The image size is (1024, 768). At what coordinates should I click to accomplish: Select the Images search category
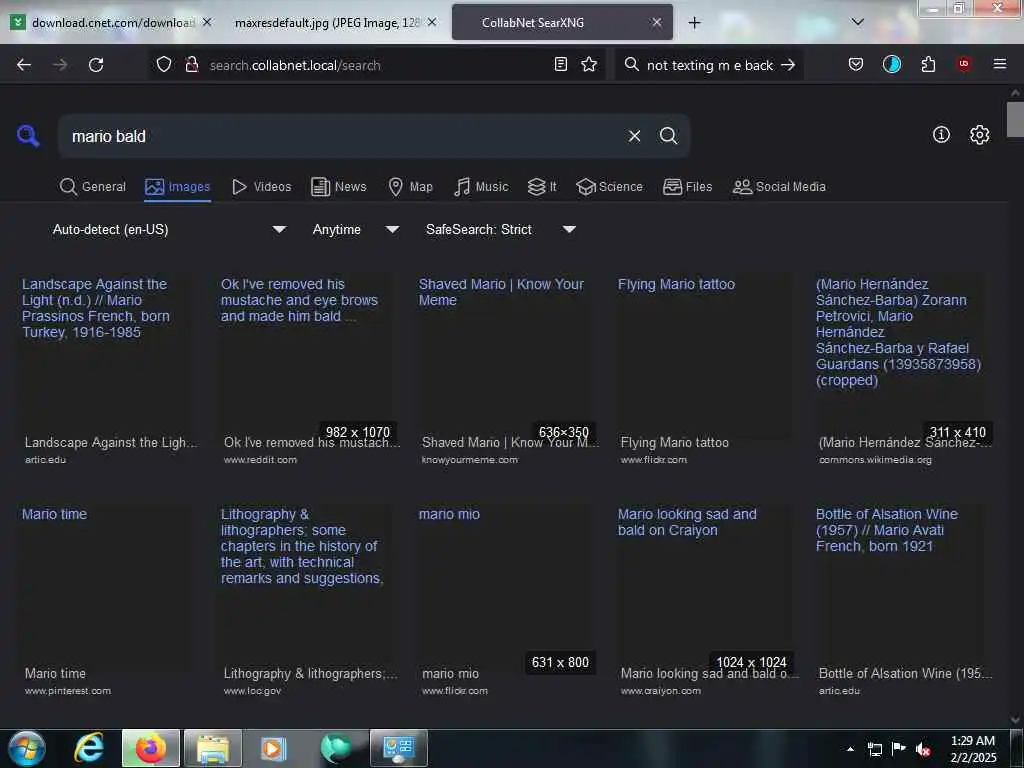click(x=178, y=187)
